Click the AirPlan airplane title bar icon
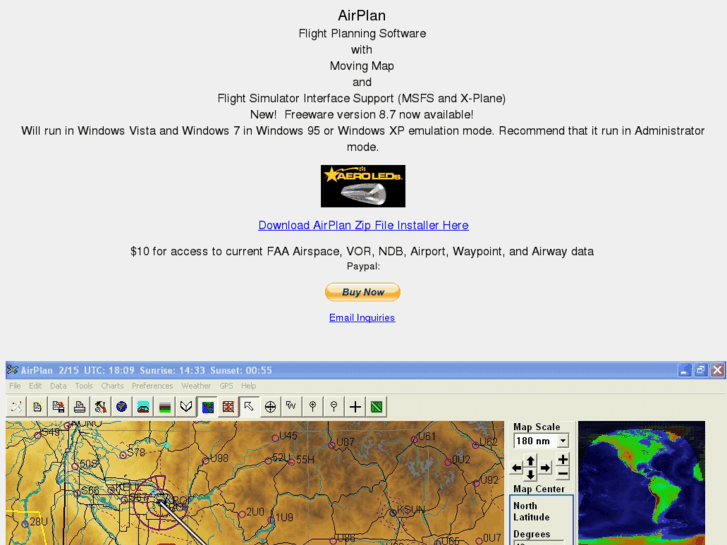 pyautogui.click(x=13, y=370)
